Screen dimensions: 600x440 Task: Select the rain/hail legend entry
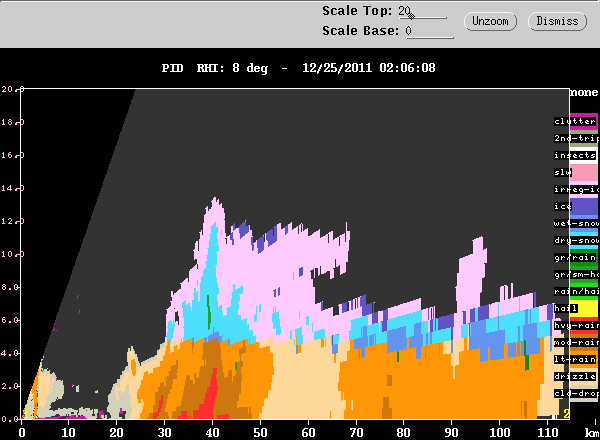tap(574, 291)
